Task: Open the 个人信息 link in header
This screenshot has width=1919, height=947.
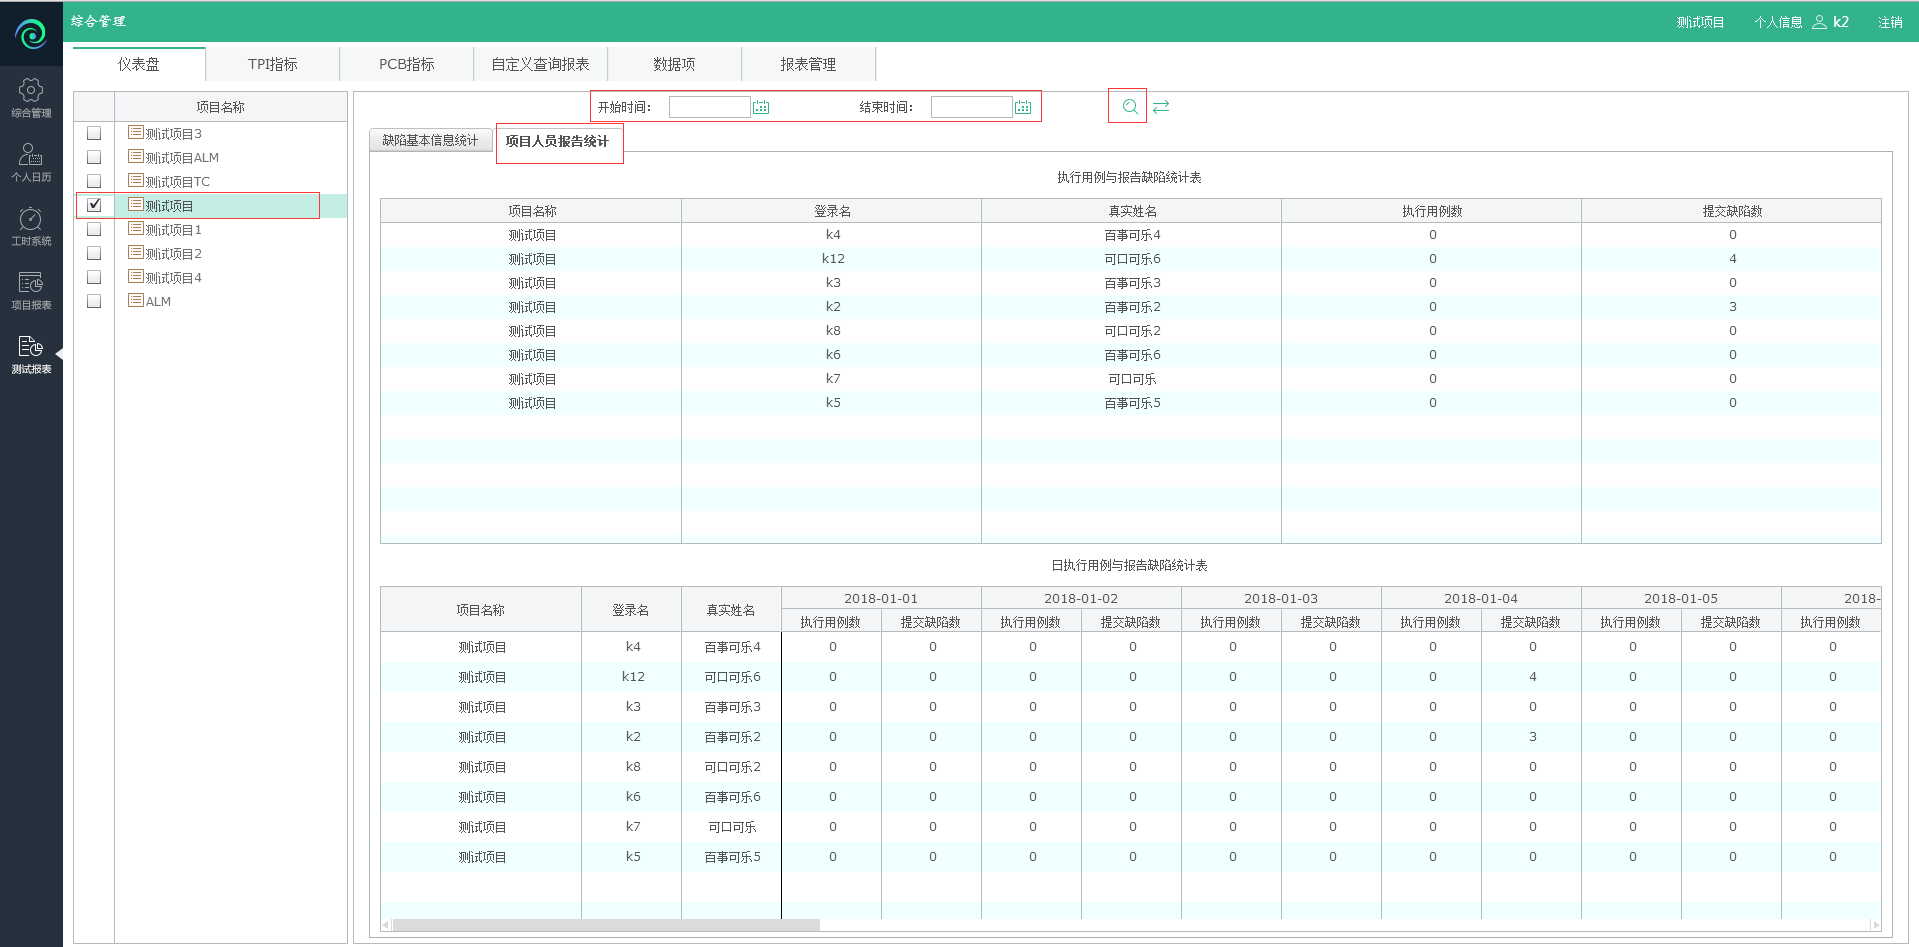Action: pos(1777,22)
